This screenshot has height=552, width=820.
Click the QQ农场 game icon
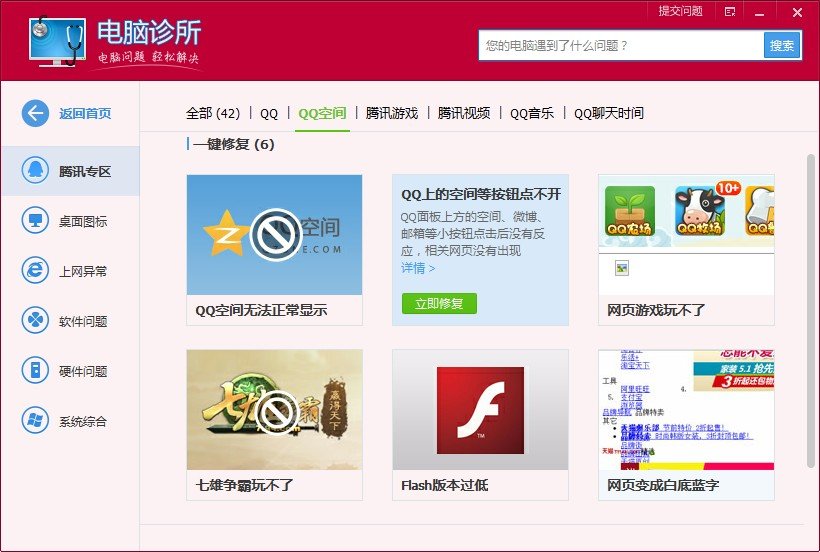click(x=630, y=211)
